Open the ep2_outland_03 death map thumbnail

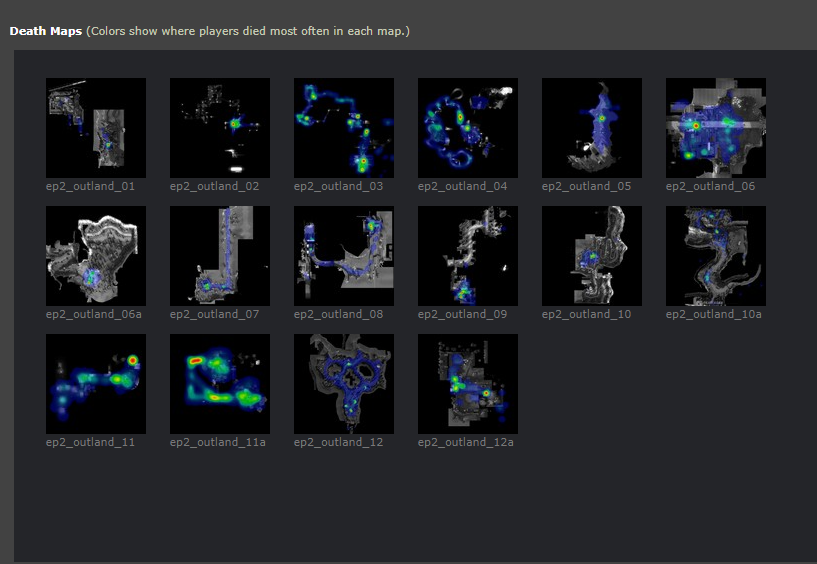pos(344,128)
